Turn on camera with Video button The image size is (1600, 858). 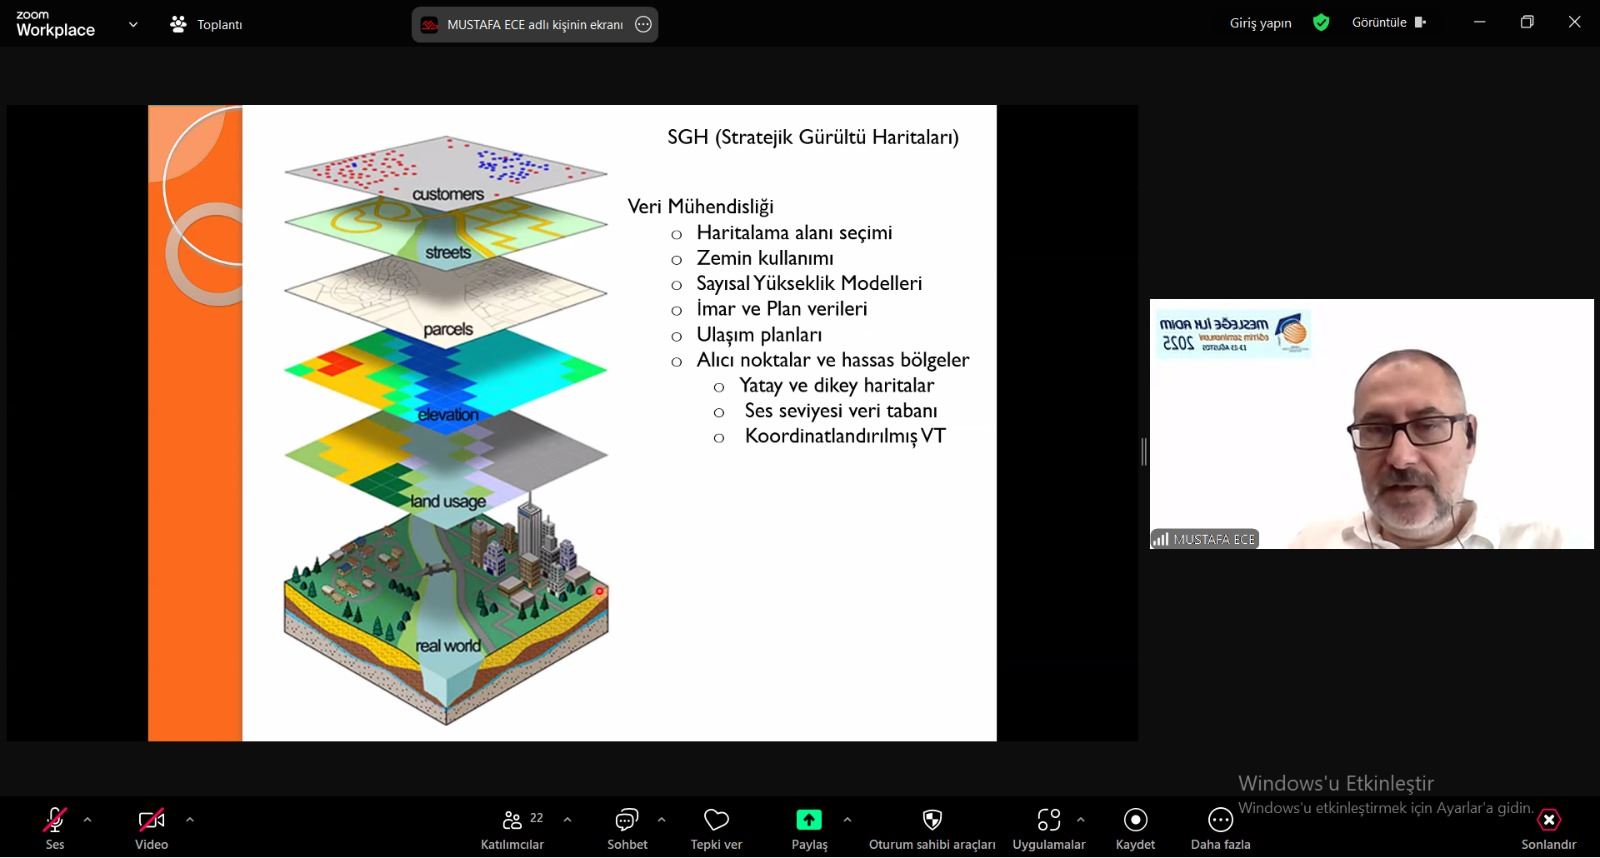[151, 821]
